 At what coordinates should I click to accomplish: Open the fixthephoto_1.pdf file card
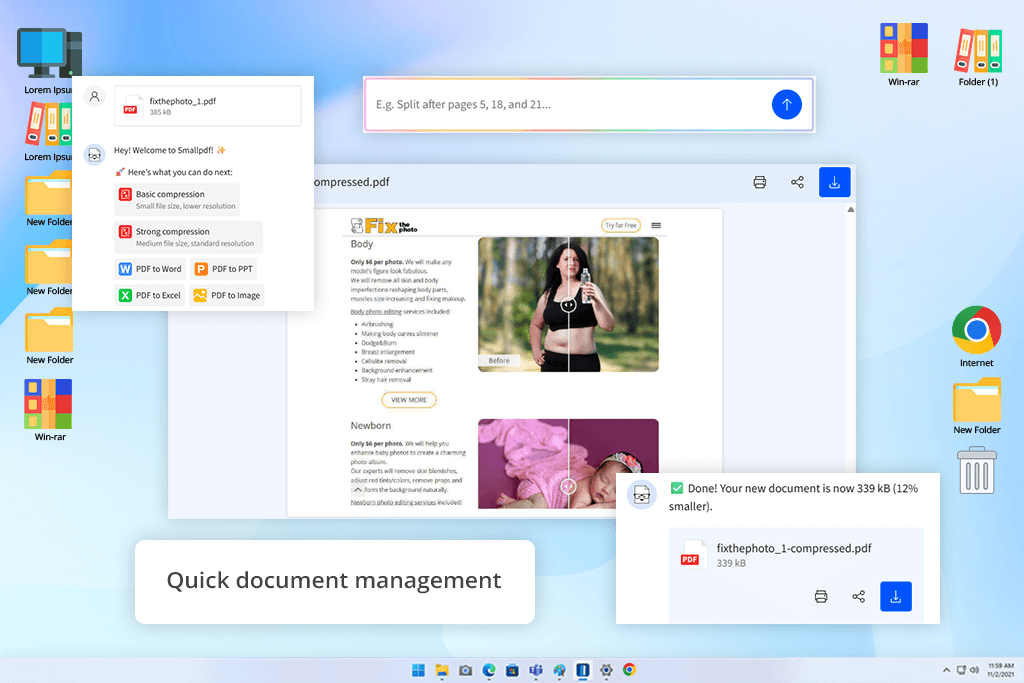point(207,106)
